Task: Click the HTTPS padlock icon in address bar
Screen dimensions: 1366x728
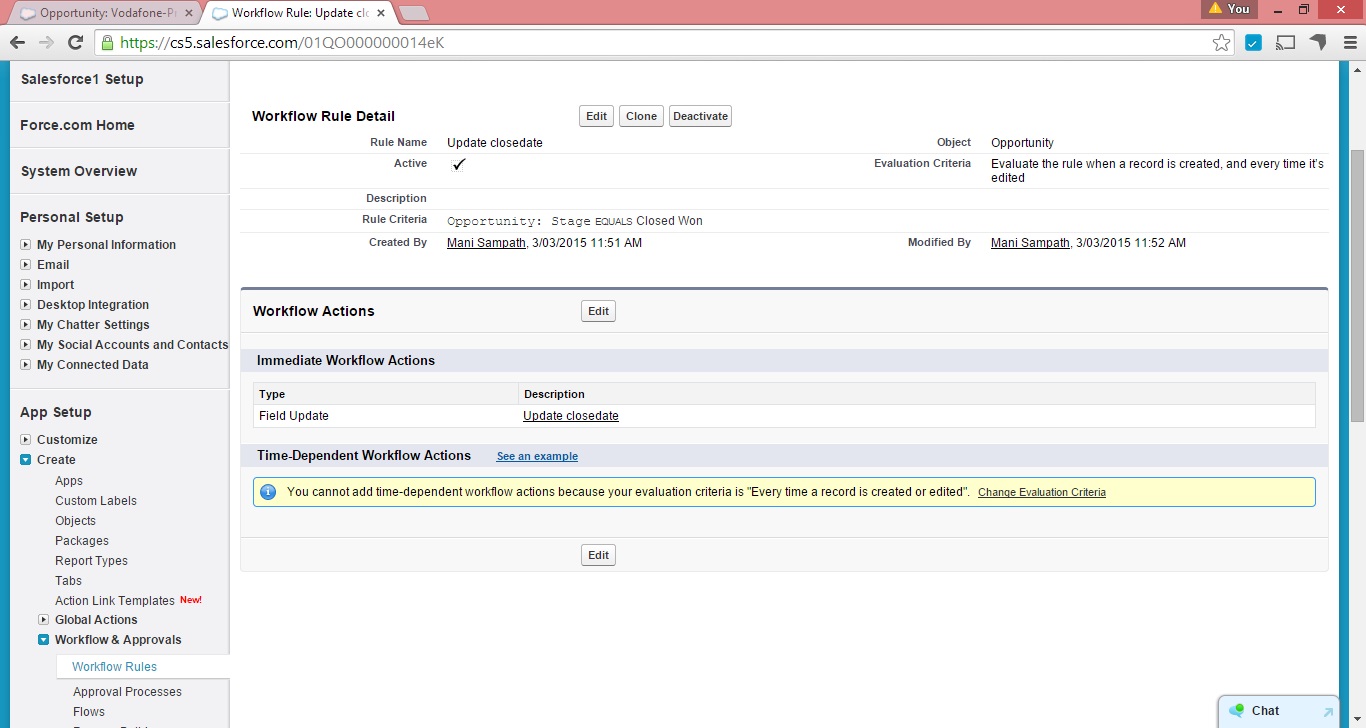Action: pyautogui.click(x=107, y=43)
